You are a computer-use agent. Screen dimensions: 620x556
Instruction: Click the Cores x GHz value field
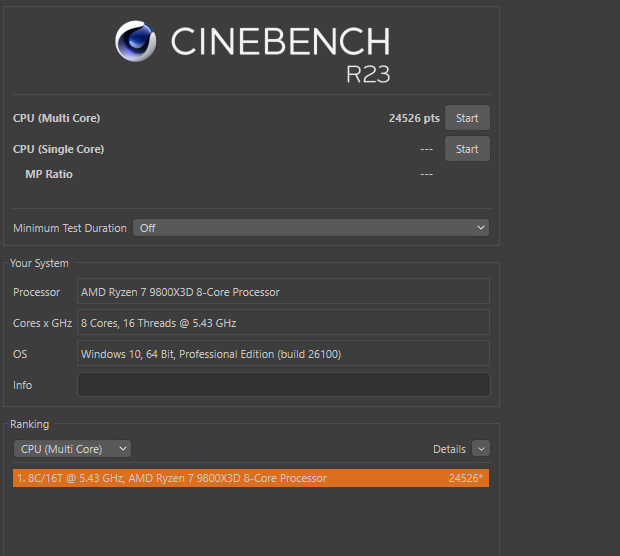[284, 322]
